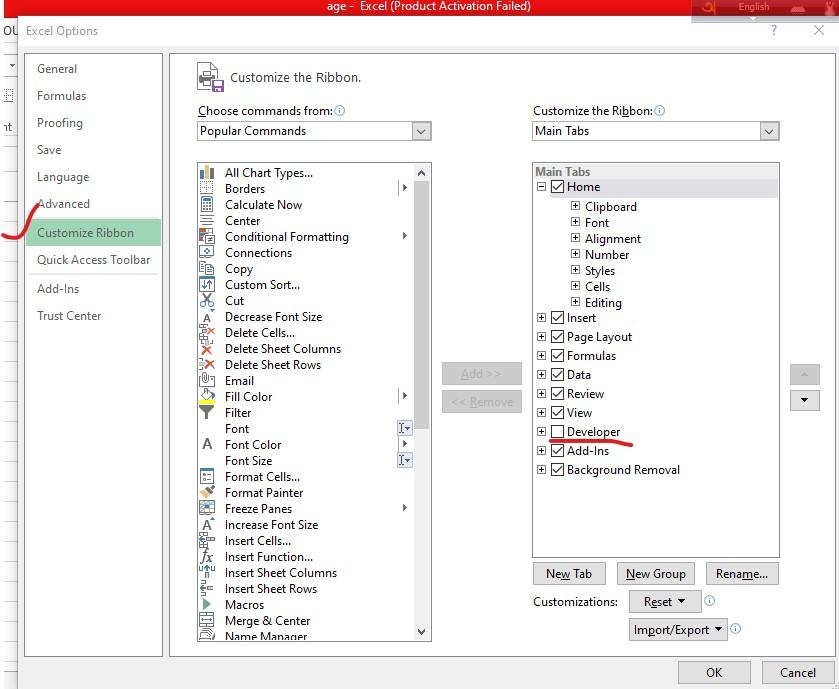Viewport: 839px width, 689px height.
Task: Click the New Tab button
Action: click(569, 574)
